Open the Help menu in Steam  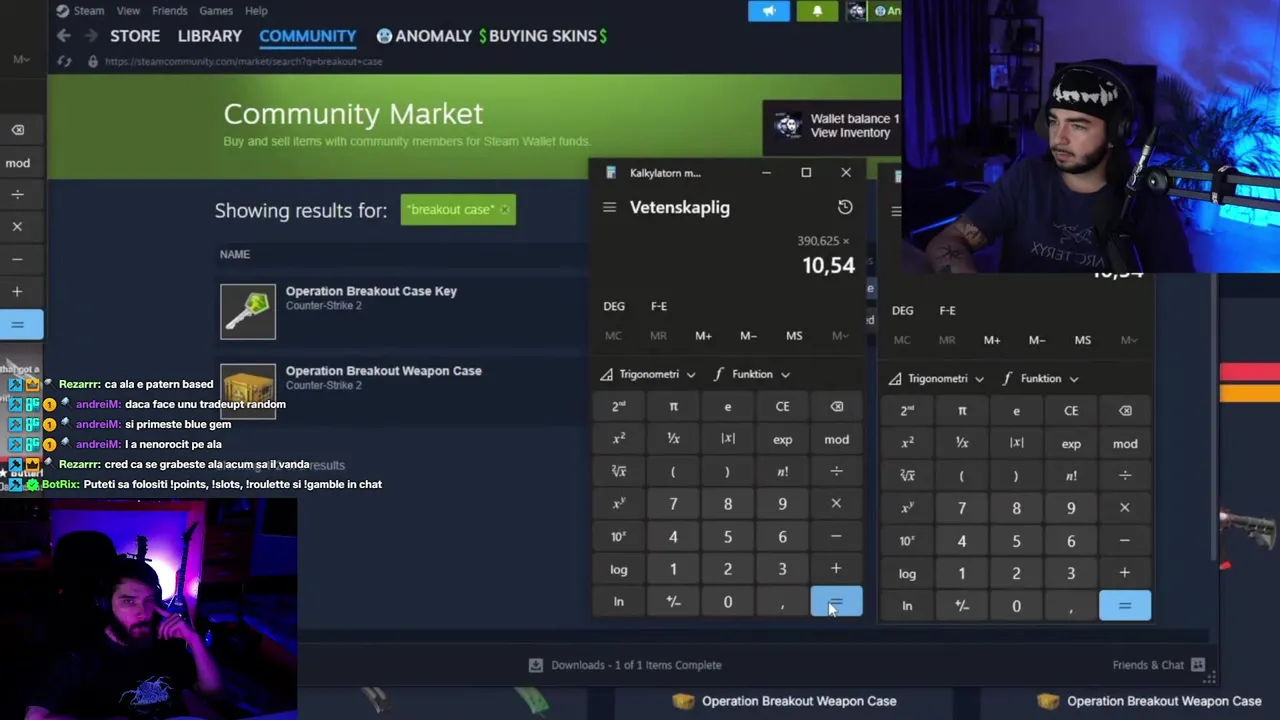[x=256, y=11]
